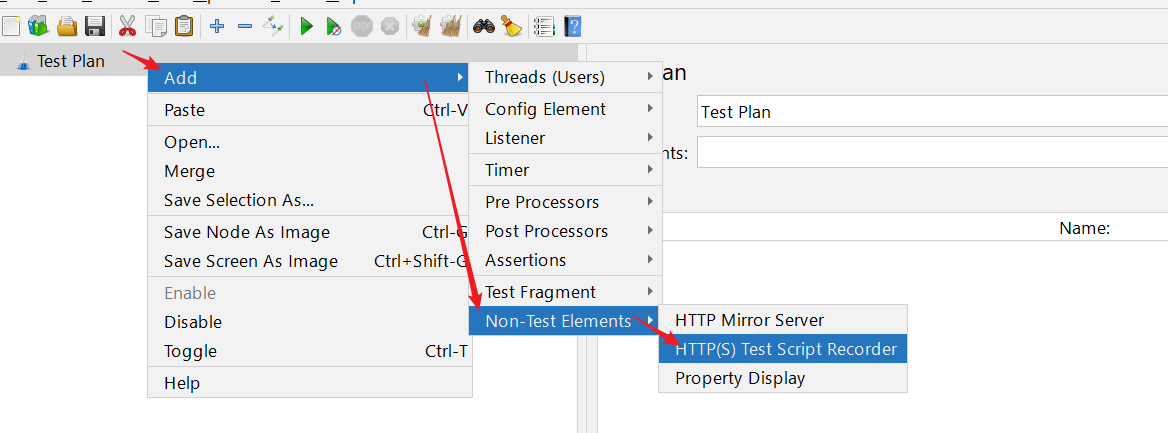Click the Search binoculars icon
This screenshot has height=433, width=1168.
pyautogui.click(x=484, y=26)
